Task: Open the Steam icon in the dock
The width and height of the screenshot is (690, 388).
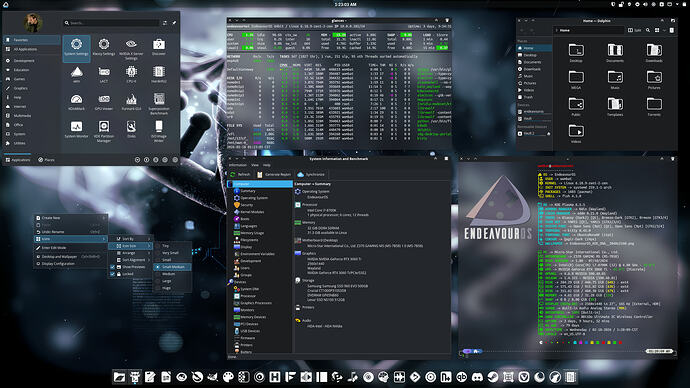Action: point(493,377)
